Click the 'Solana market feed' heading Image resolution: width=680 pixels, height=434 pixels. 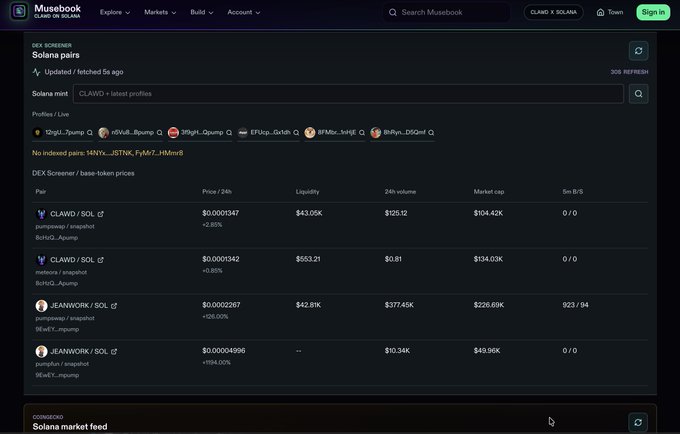[x=70, y=427]
